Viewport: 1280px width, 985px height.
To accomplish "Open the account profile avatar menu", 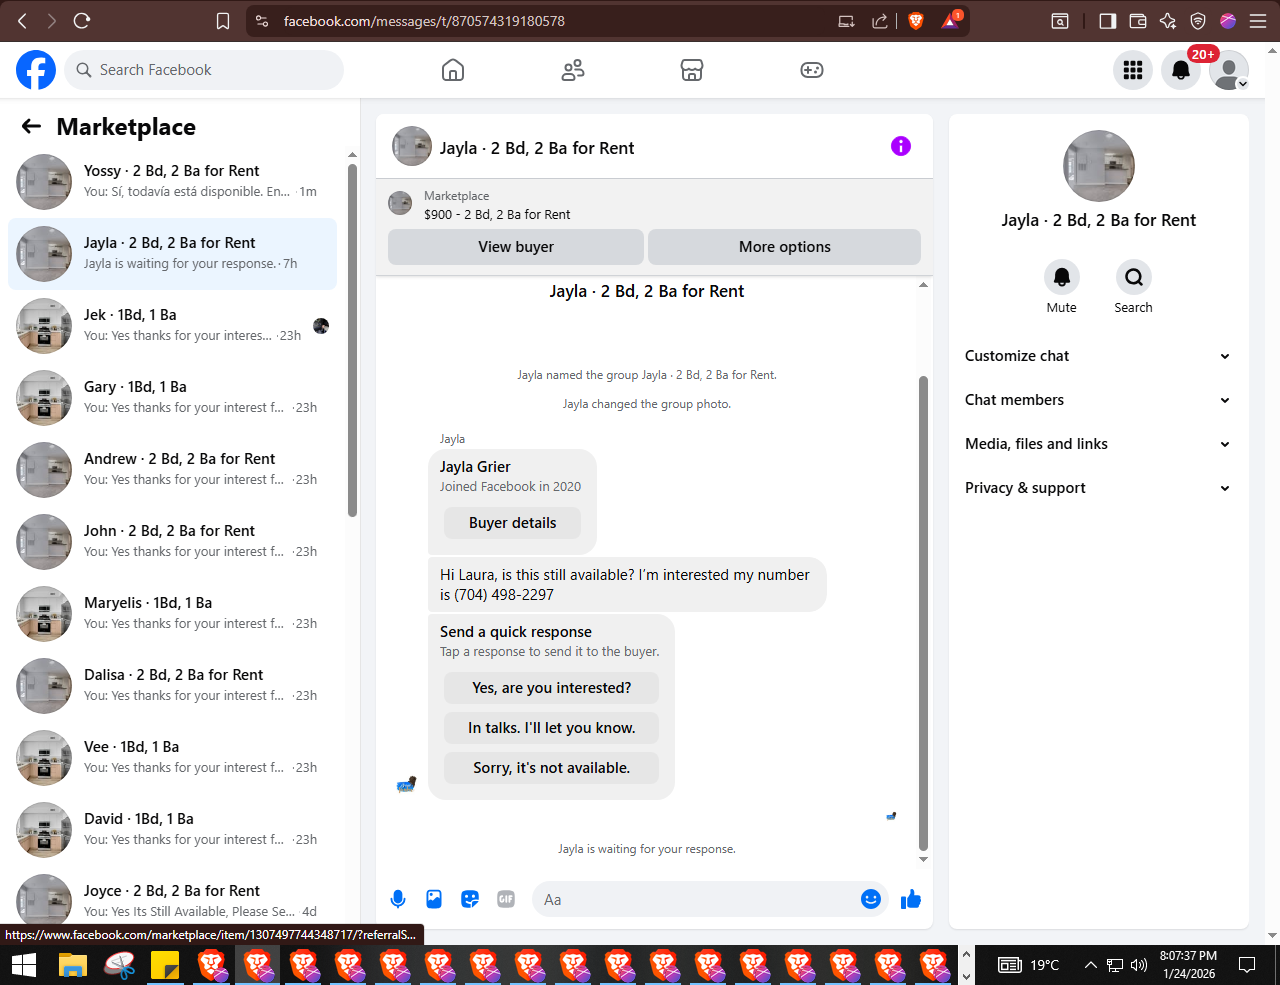I will tap(1229, 70).
